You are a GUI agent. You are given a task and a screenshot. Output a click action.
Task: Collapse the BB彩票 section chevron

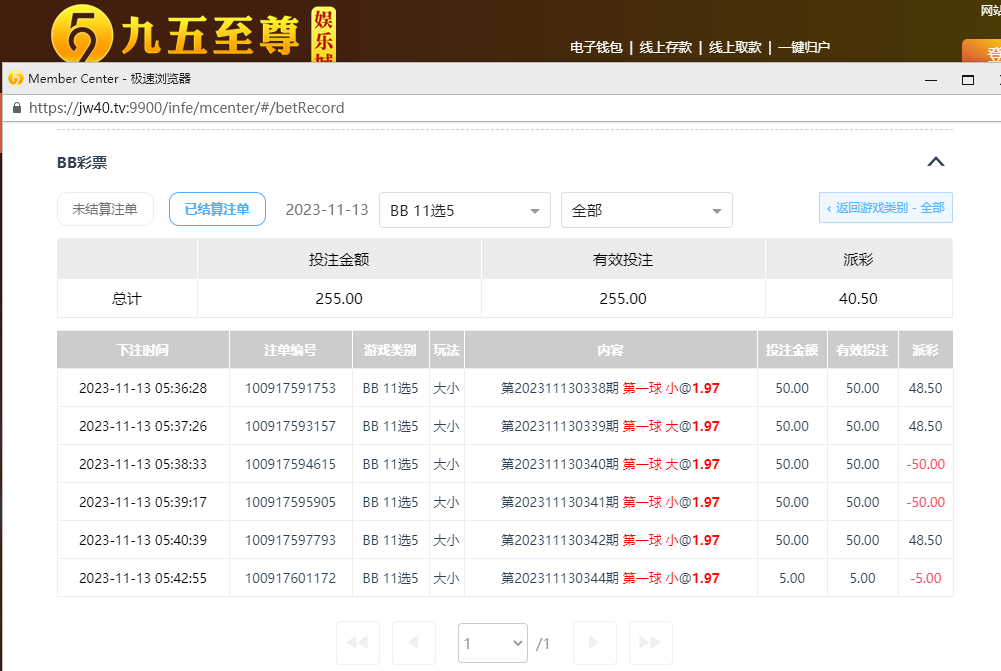click(935, 162)
